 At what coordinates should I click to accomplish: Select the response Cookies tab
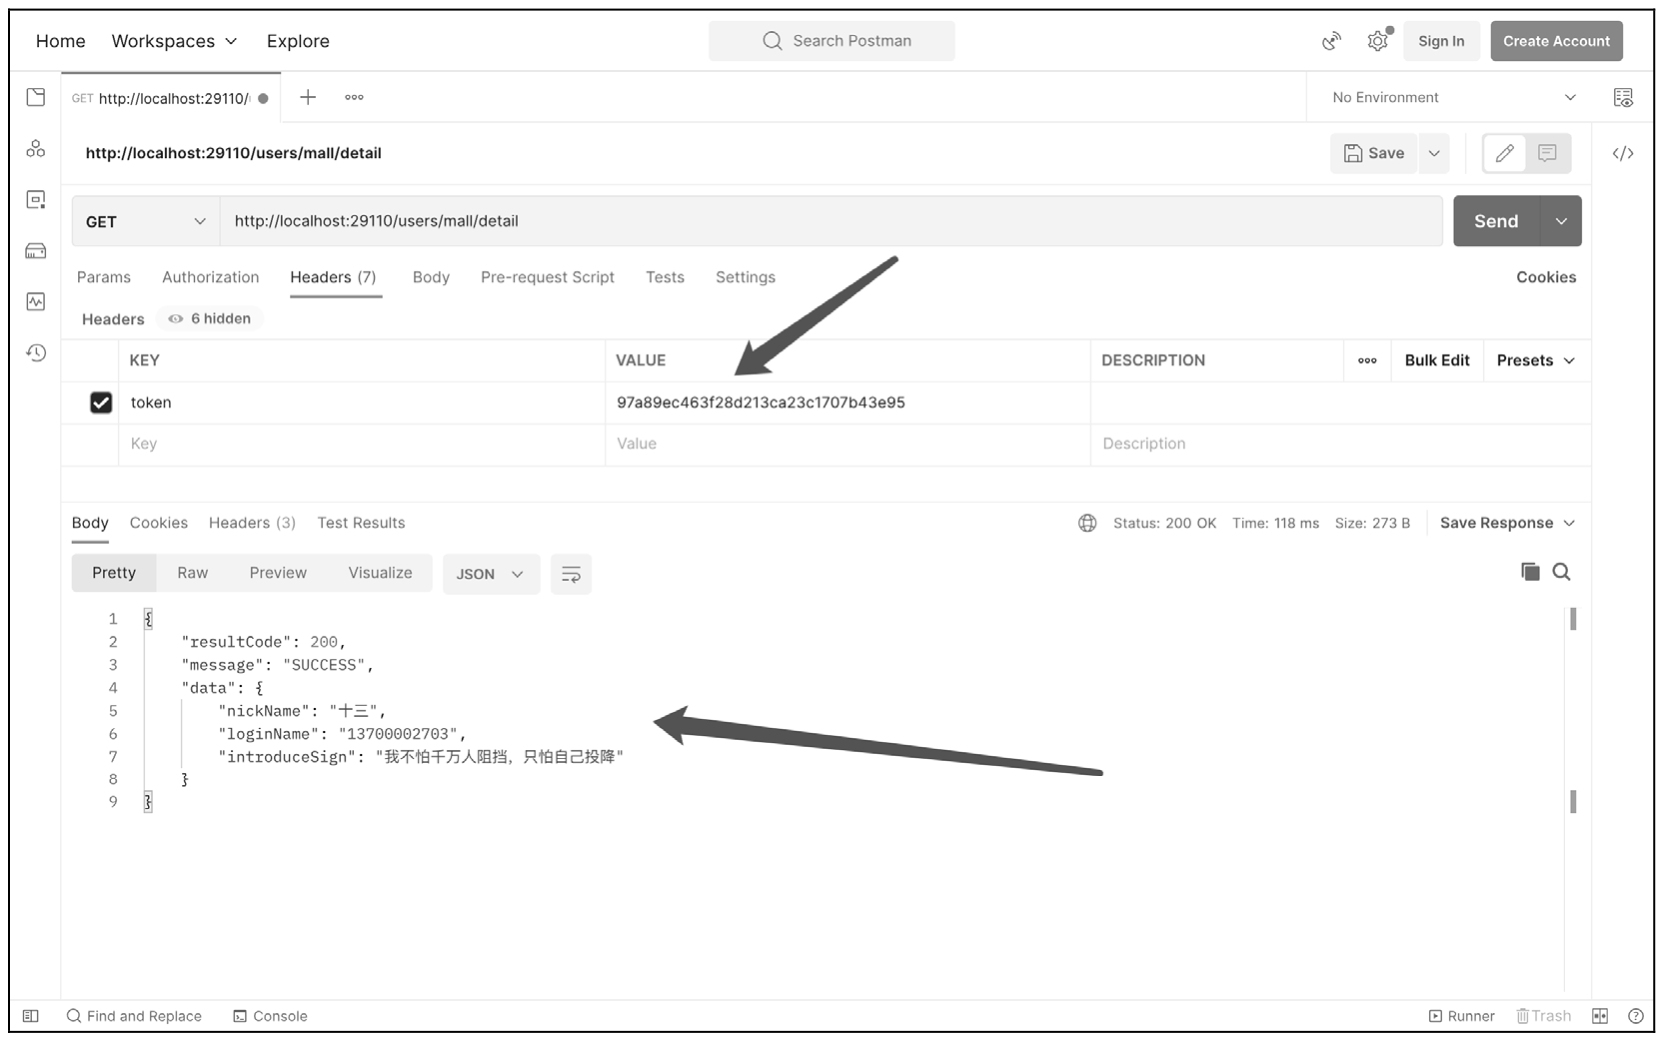(158, 523)
